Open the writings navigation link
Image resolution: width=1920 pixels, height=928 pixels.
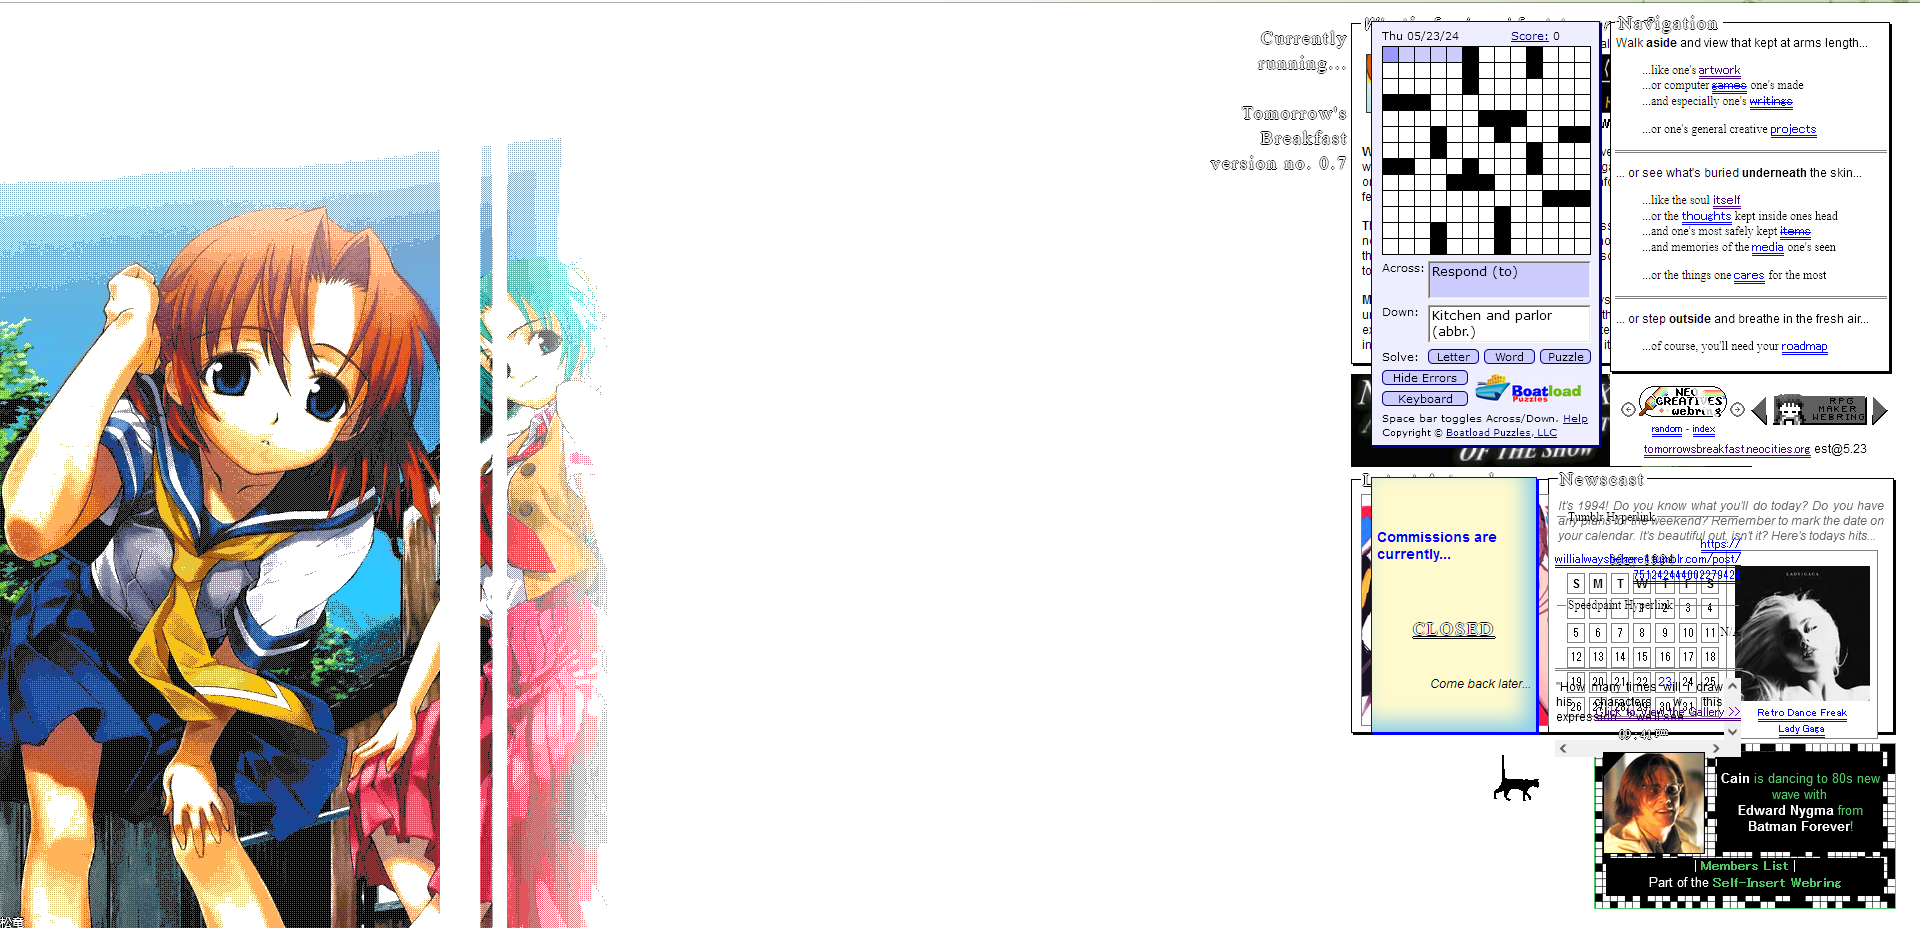pyautogui.click(x=1771, y=101)
